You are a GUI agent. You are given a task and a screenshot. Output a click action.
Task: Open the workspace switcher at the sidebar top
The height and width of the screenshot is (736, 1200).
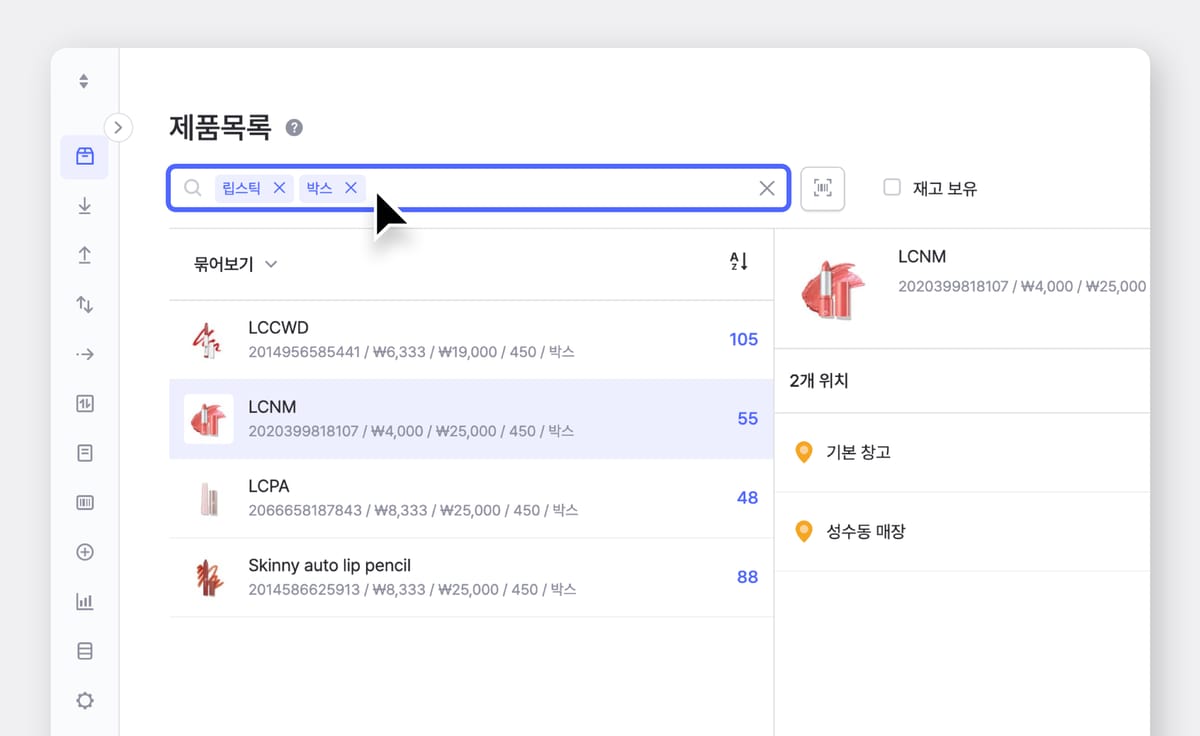[x=84, y=80]
